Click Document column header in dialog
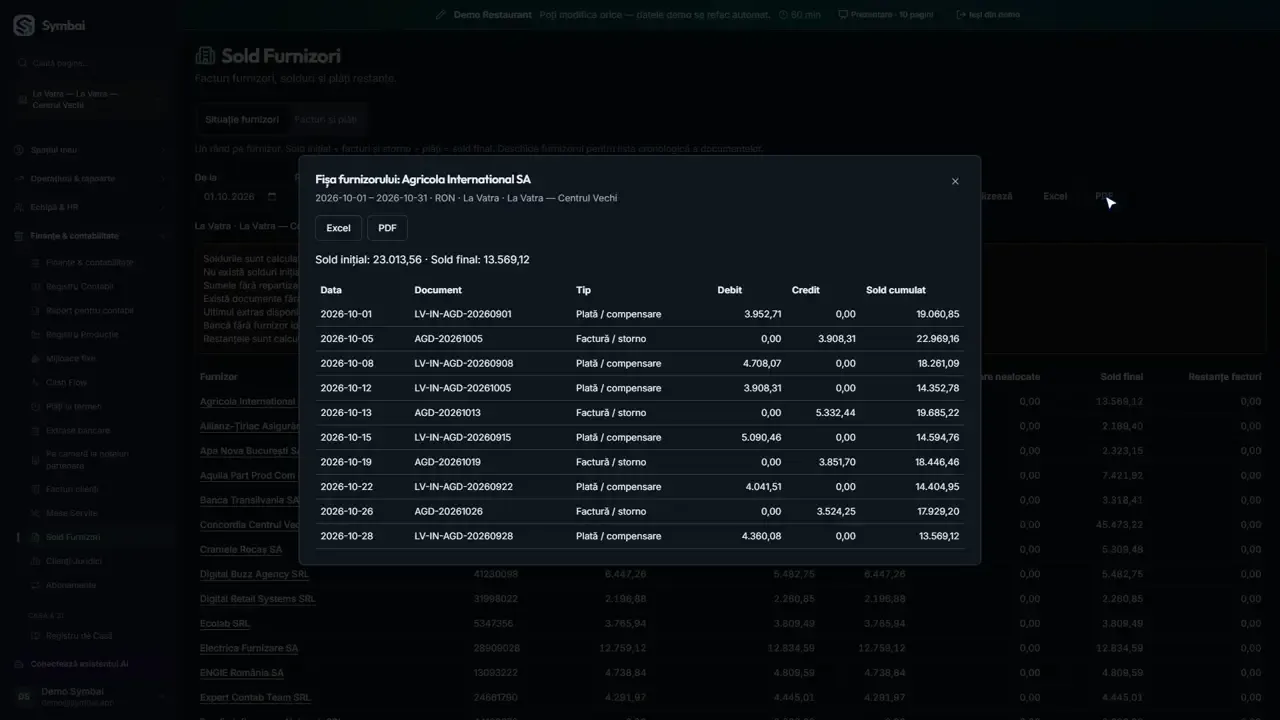Viewport: 1280px width, 720px height. coord(438,290)
